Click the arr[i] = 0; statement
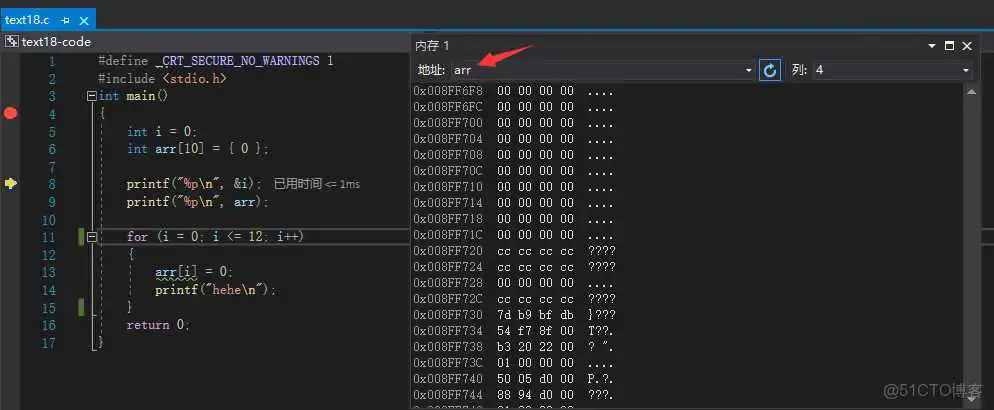Image resolution: width=994 pixels, height=410 pixels. tap(195, 272)
